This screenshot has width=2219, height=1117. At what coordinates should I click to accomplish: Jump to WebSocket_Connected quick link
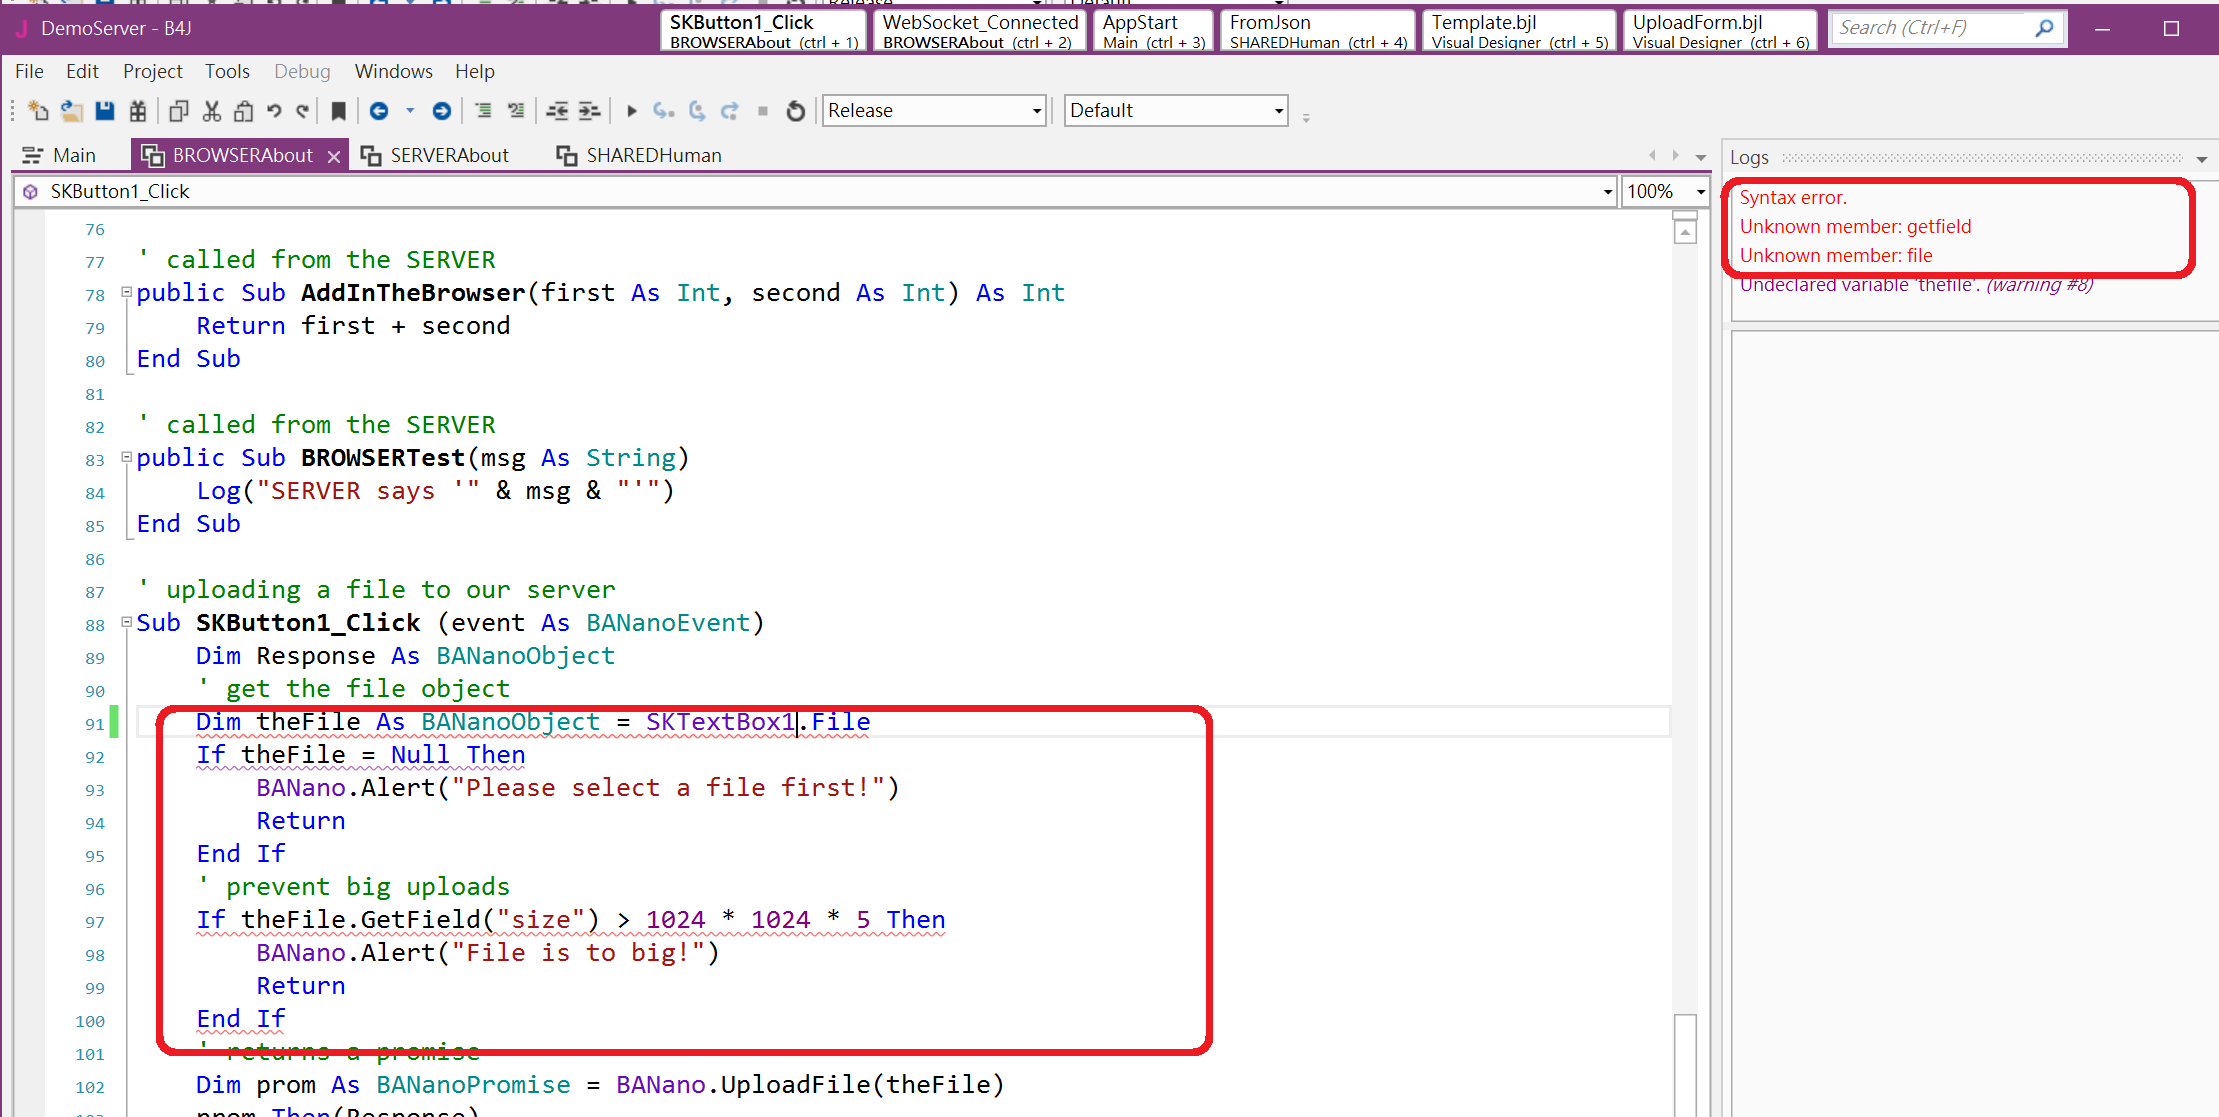click(978, 30)
